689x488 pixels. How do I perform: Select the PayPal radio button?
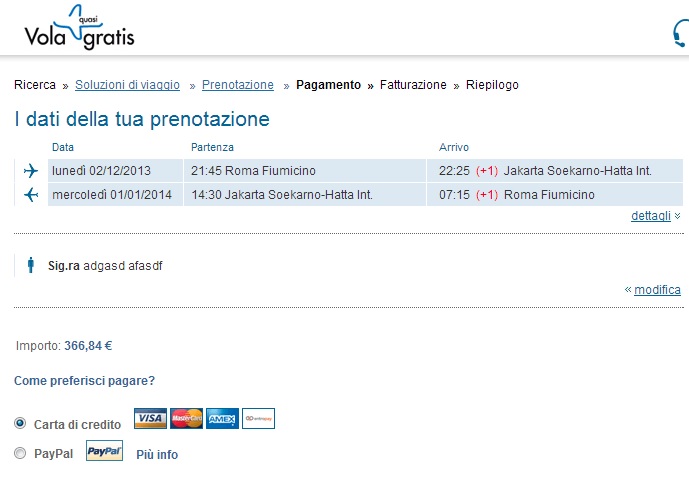(x=20, y=453)
